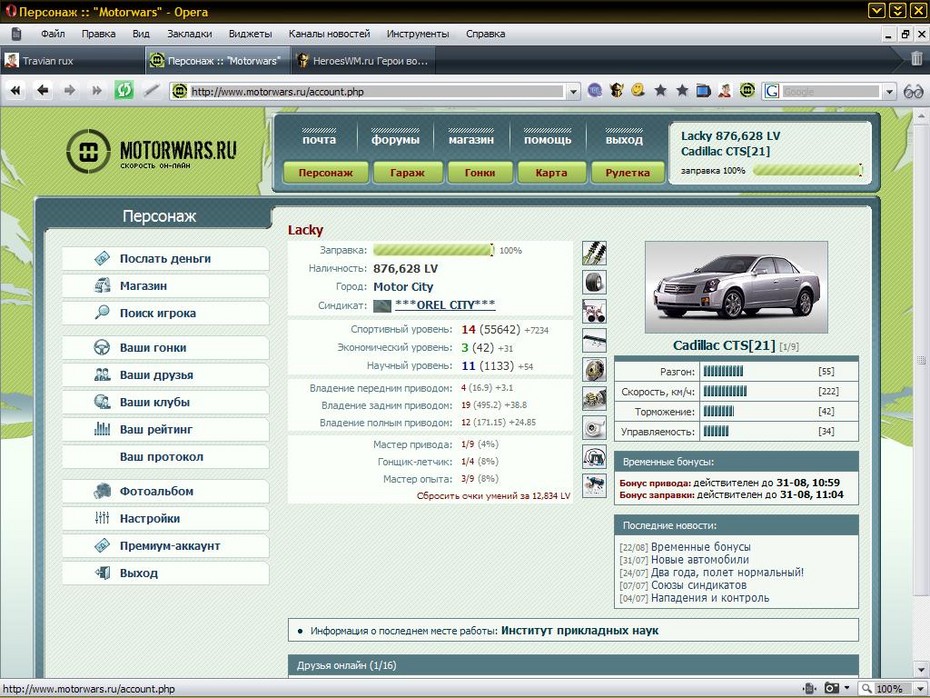Viewport: 930px width, 698px height.
Task: Click the engine part icon
Action: (594, 399)
